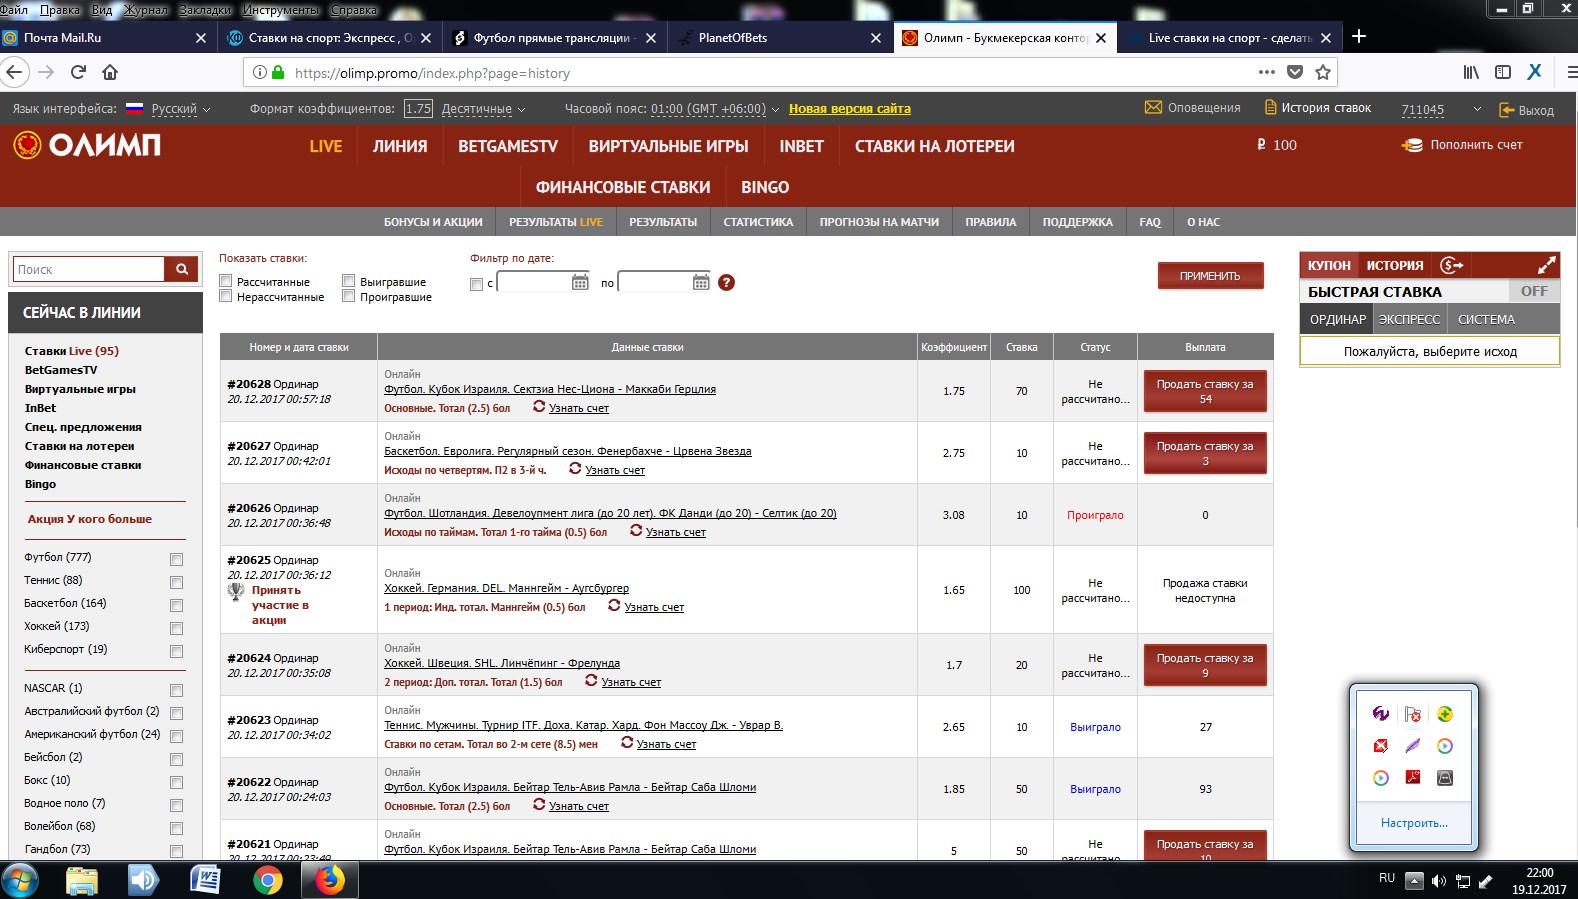Open the ЛИНИЯ menu item

click(400, 146)
